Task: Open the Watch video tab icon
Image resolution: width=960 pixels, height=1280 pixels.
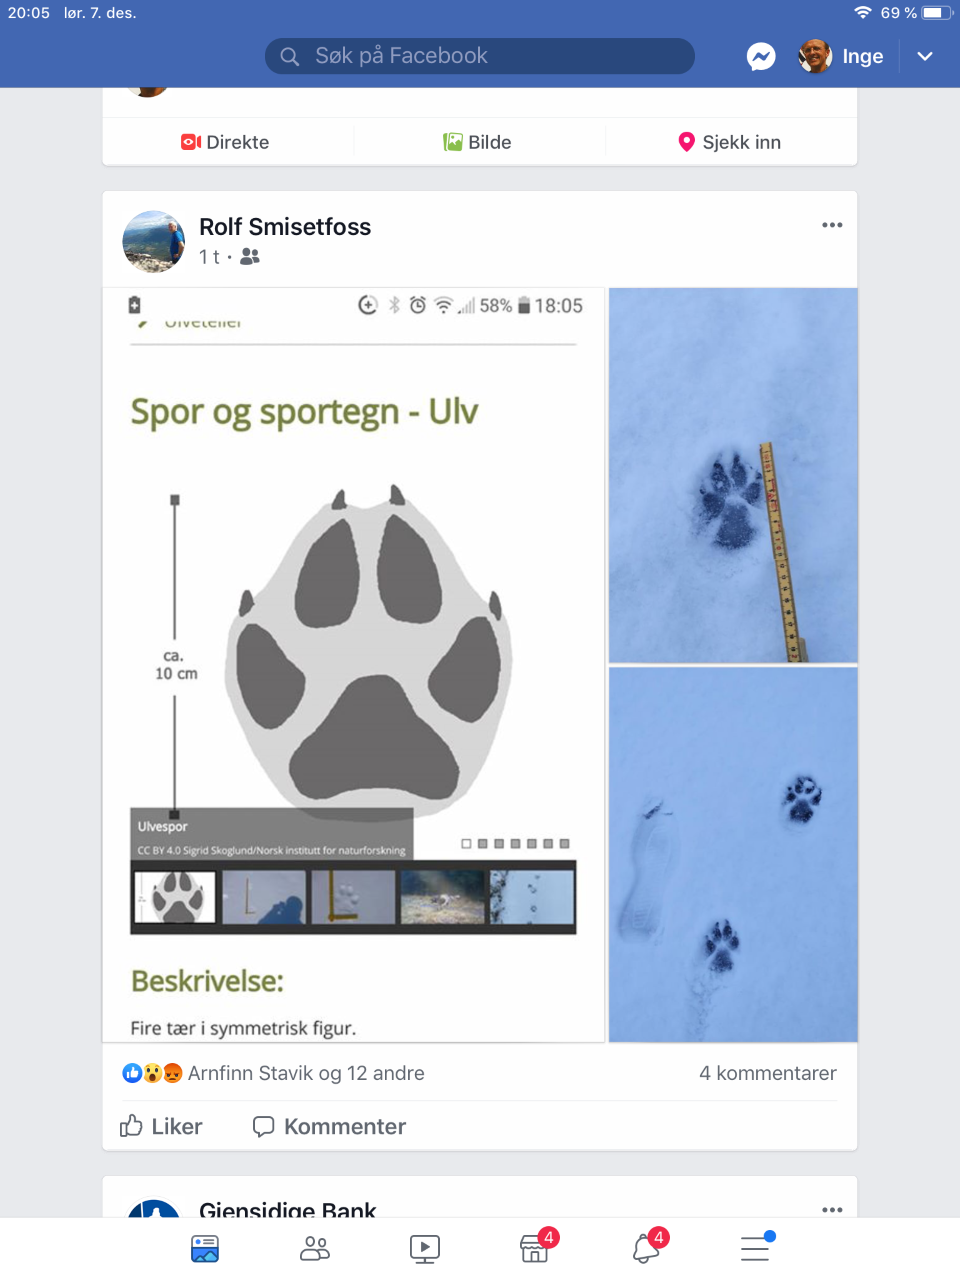Action: [425, 1248]
